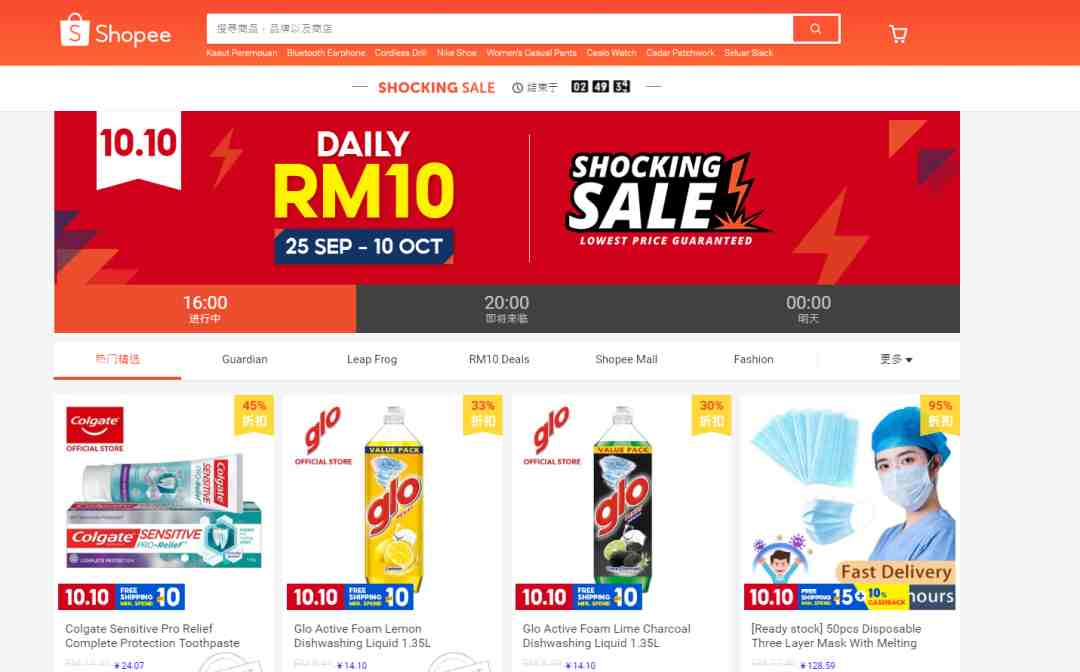
Task: Click the Colgate Official Store logo
Action: [x=95, y=430]
